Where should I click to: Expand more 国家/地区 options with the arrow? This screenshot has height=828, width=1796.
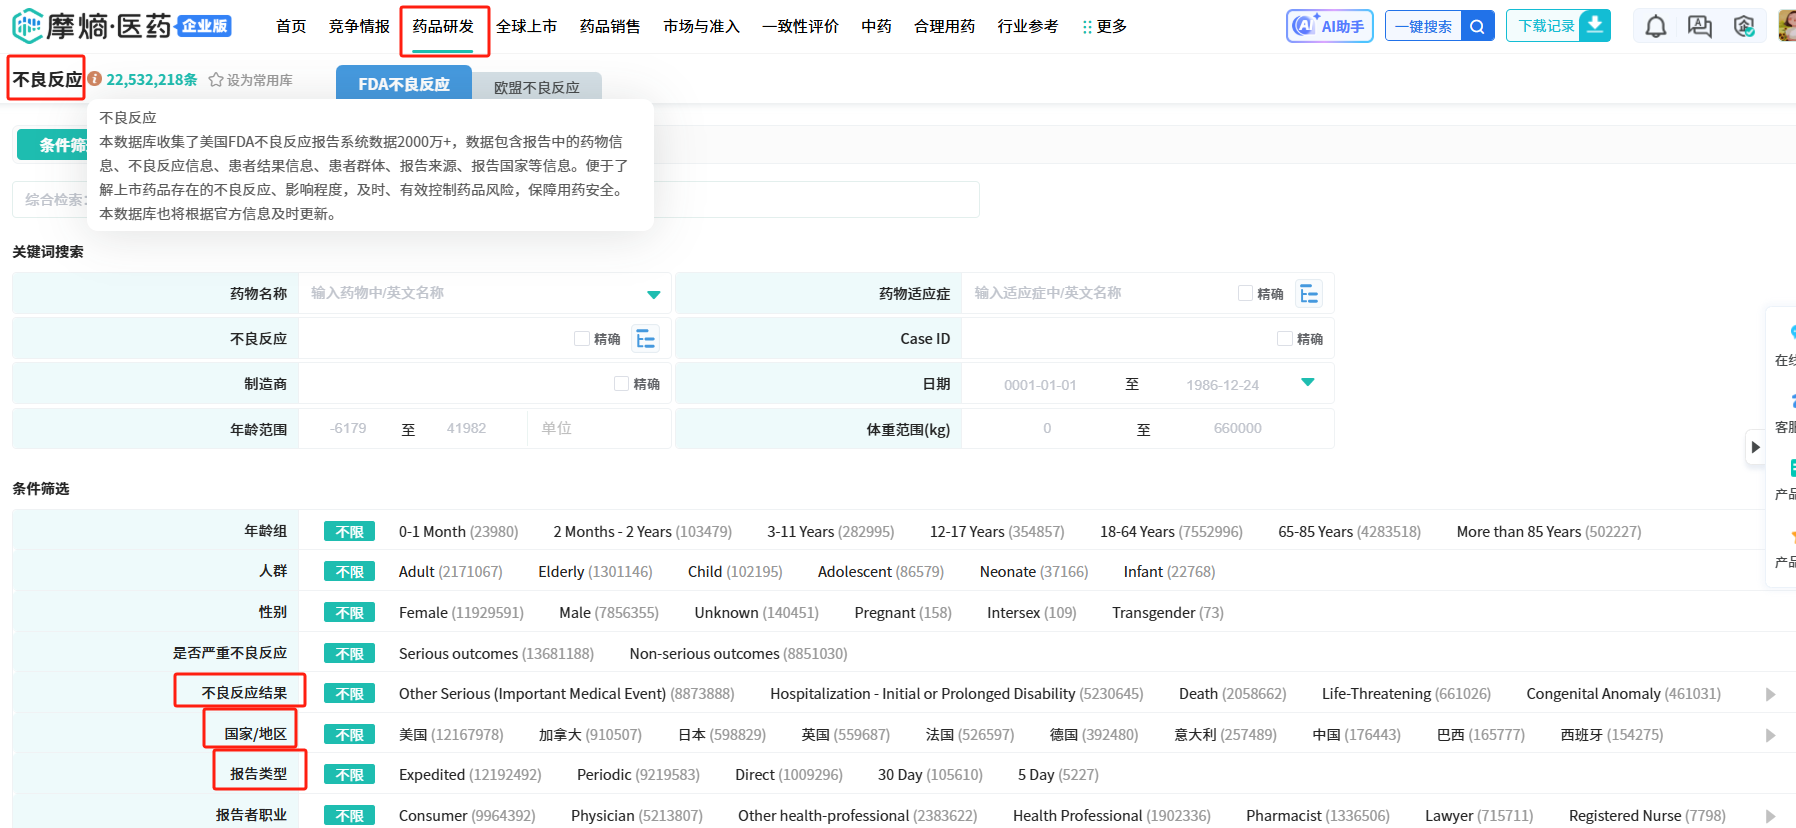[1770, 735]
